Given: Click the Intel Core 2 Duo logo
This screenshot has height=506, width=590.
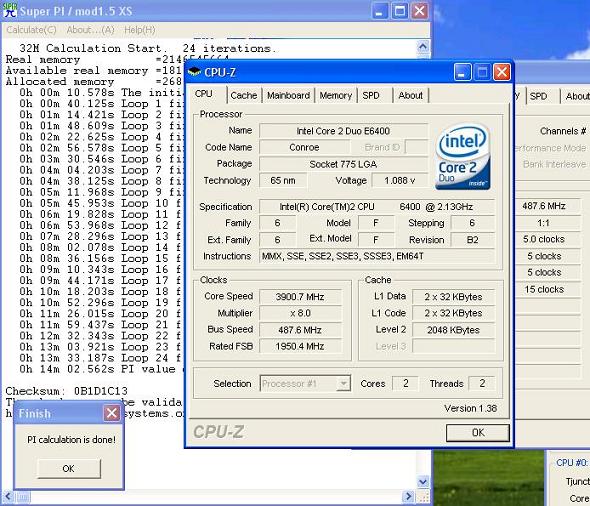Looking at the screenshot, I should [x=463, y=156].
